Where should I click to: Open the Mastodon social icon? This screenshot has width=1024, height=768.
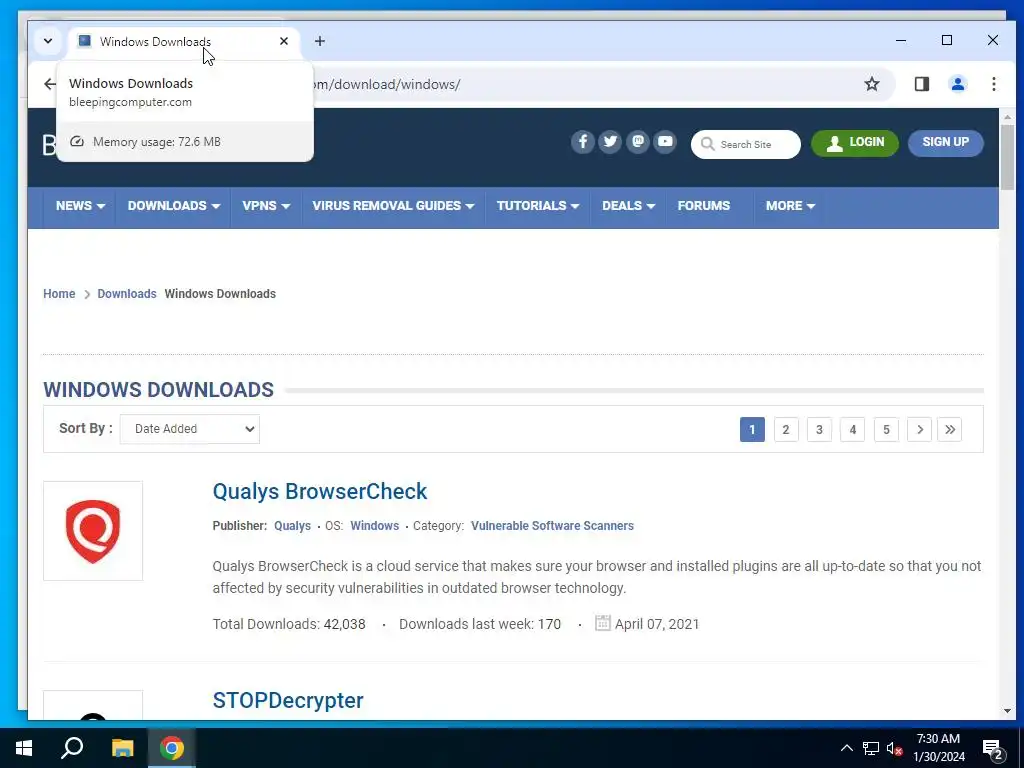point(638,142)
